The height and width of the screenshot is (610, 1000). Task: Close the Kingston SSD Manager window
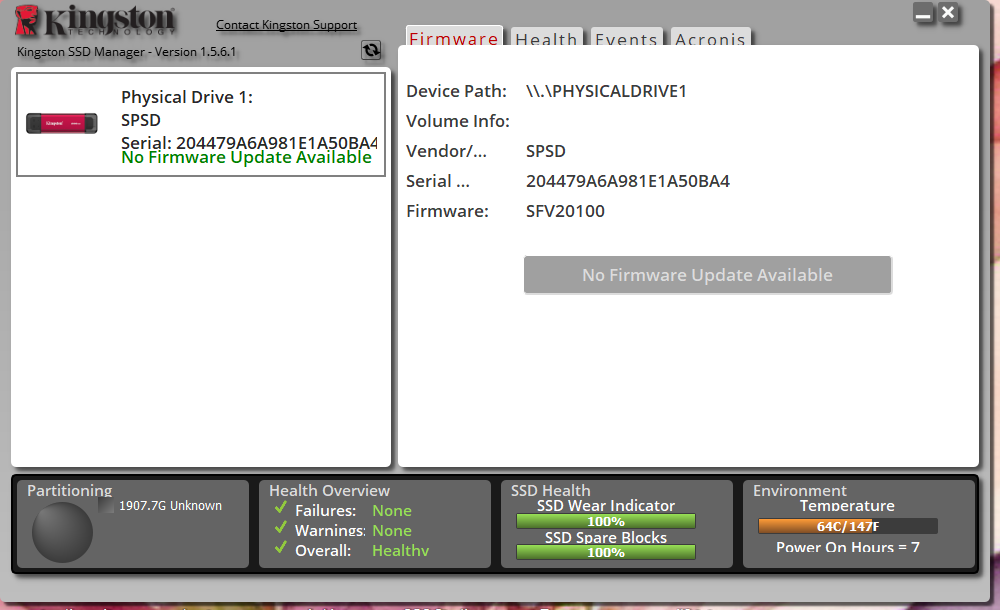pyautogui.click(x=949, y=13)
